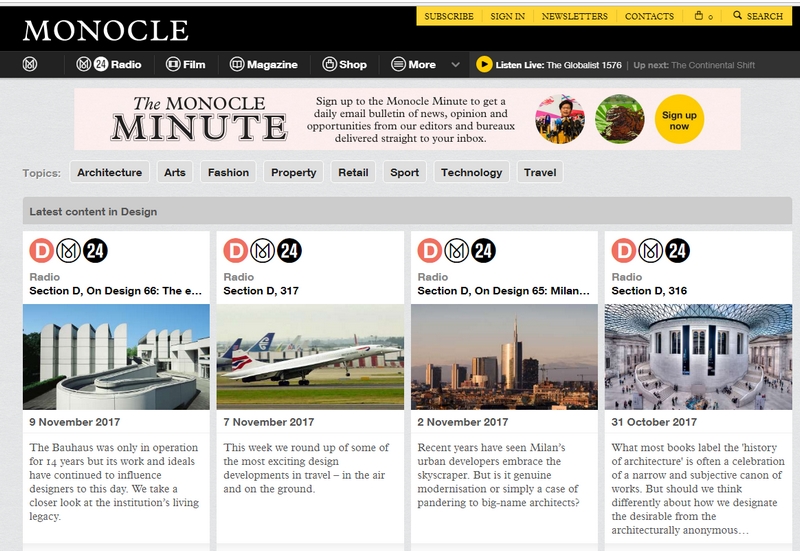This screenshot has width=800, height=551.
Task: Click the MONOCLE logo in header
Action: (106, 30)
